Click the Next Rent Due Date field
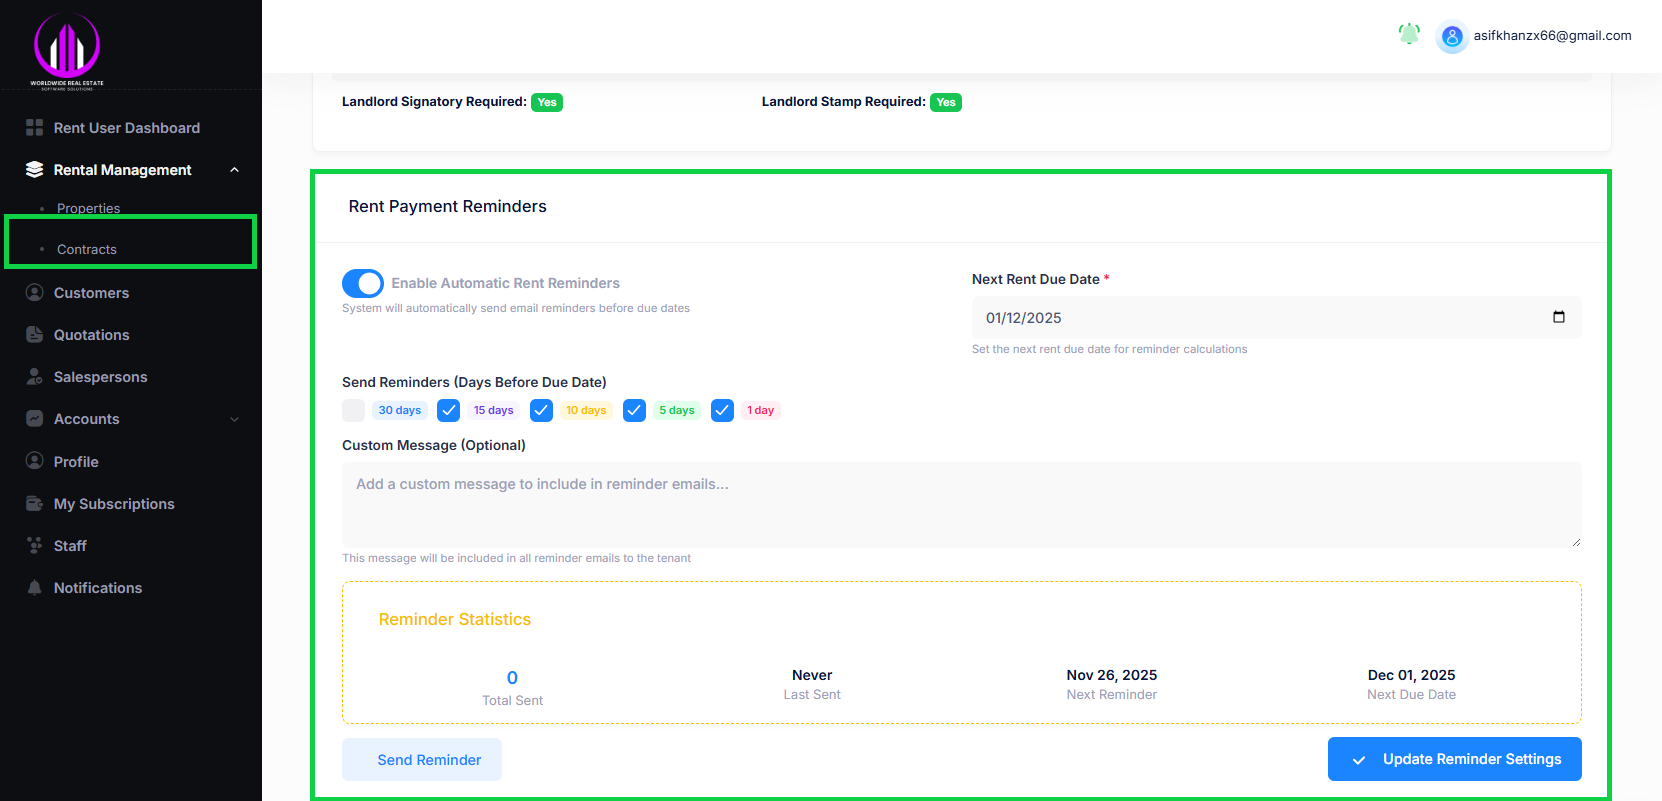The width and height of the screenshot is (1662, 801). coord(1260,318)
